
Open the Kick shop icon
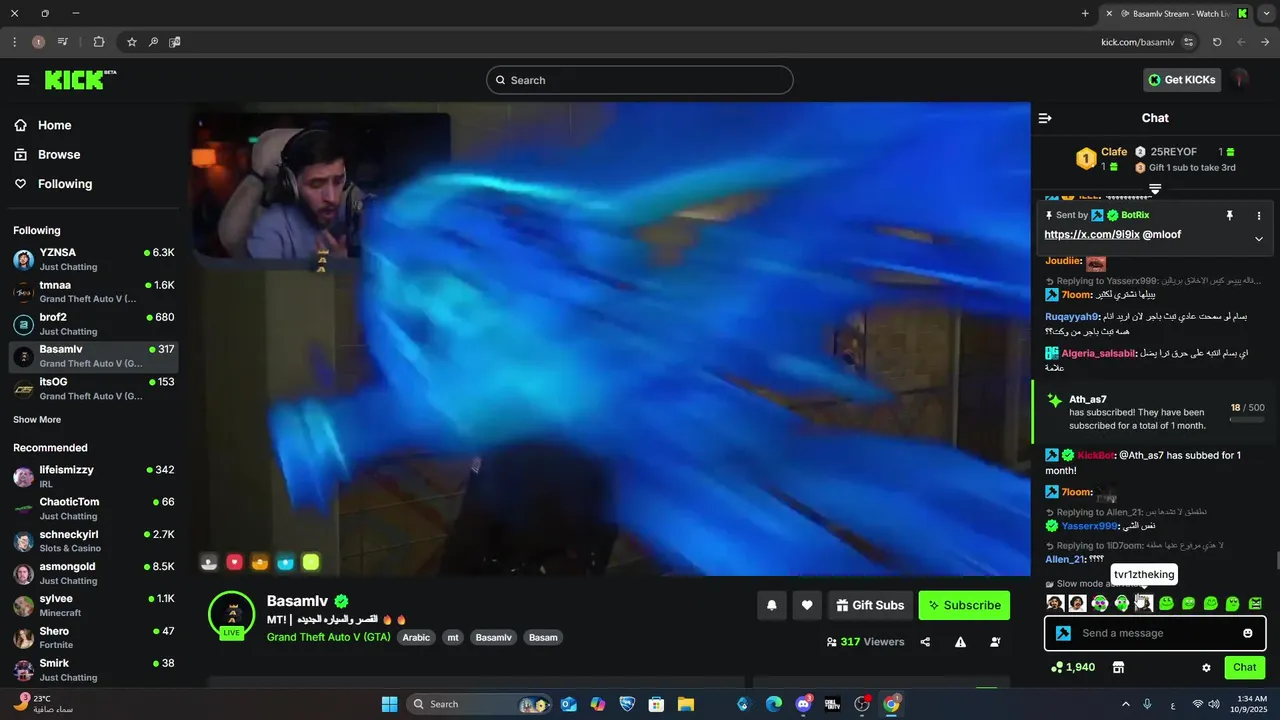pos(1118,667)
